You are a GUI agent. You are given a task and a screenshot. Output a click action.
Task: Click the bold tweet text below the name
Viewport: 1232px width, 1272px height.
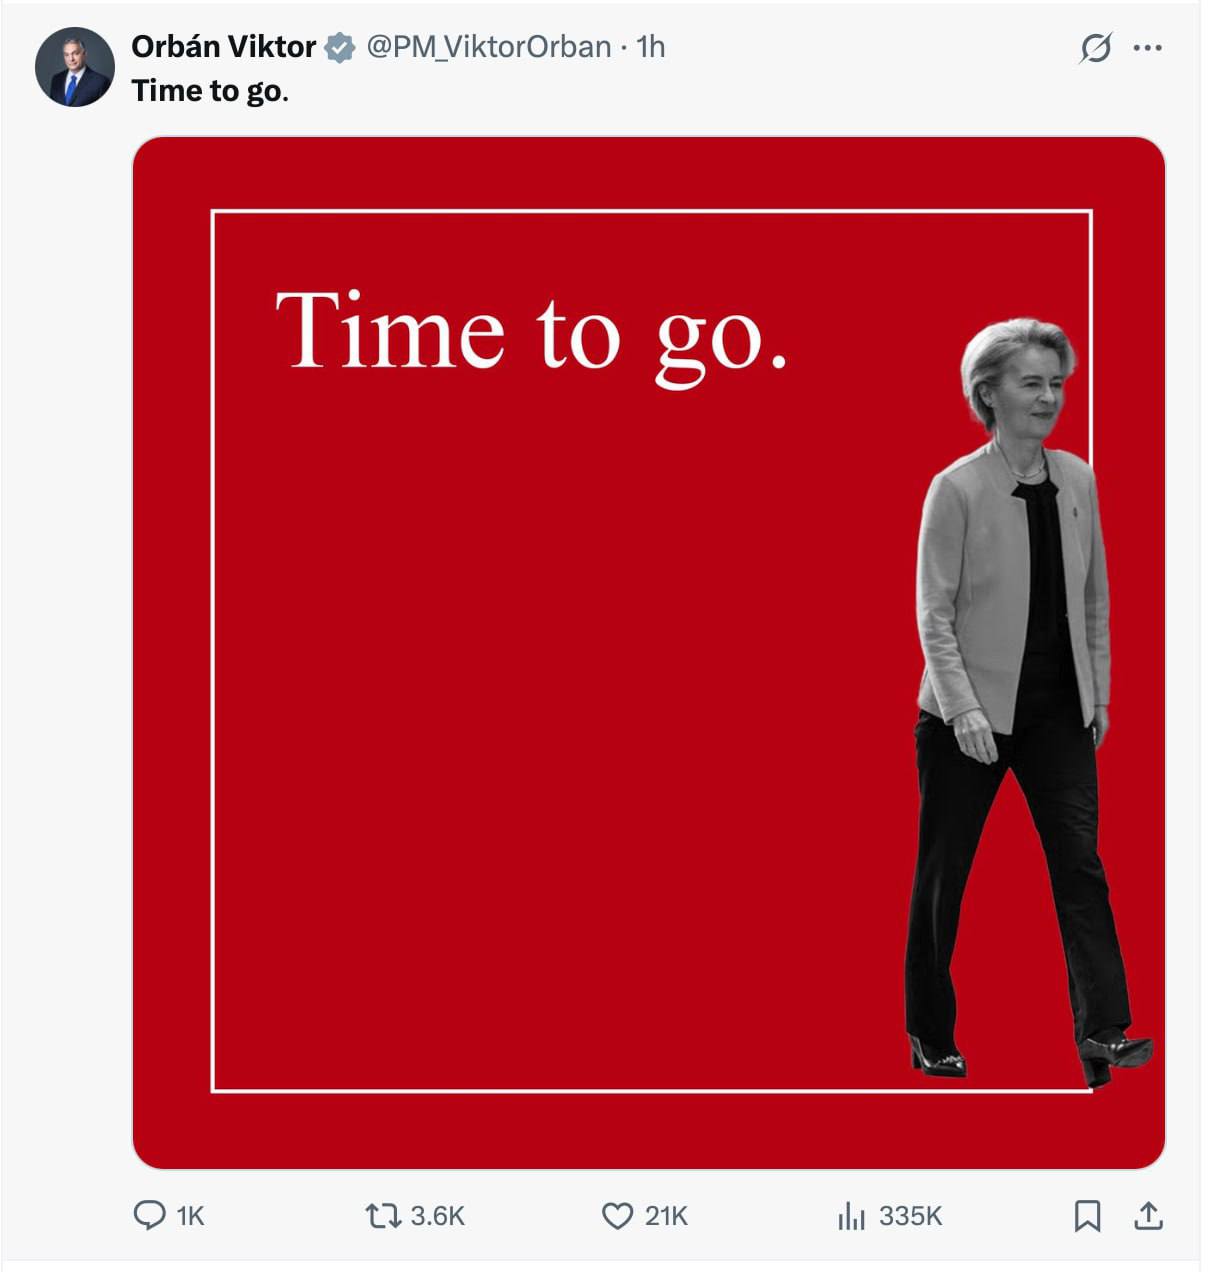click(210, 91)
